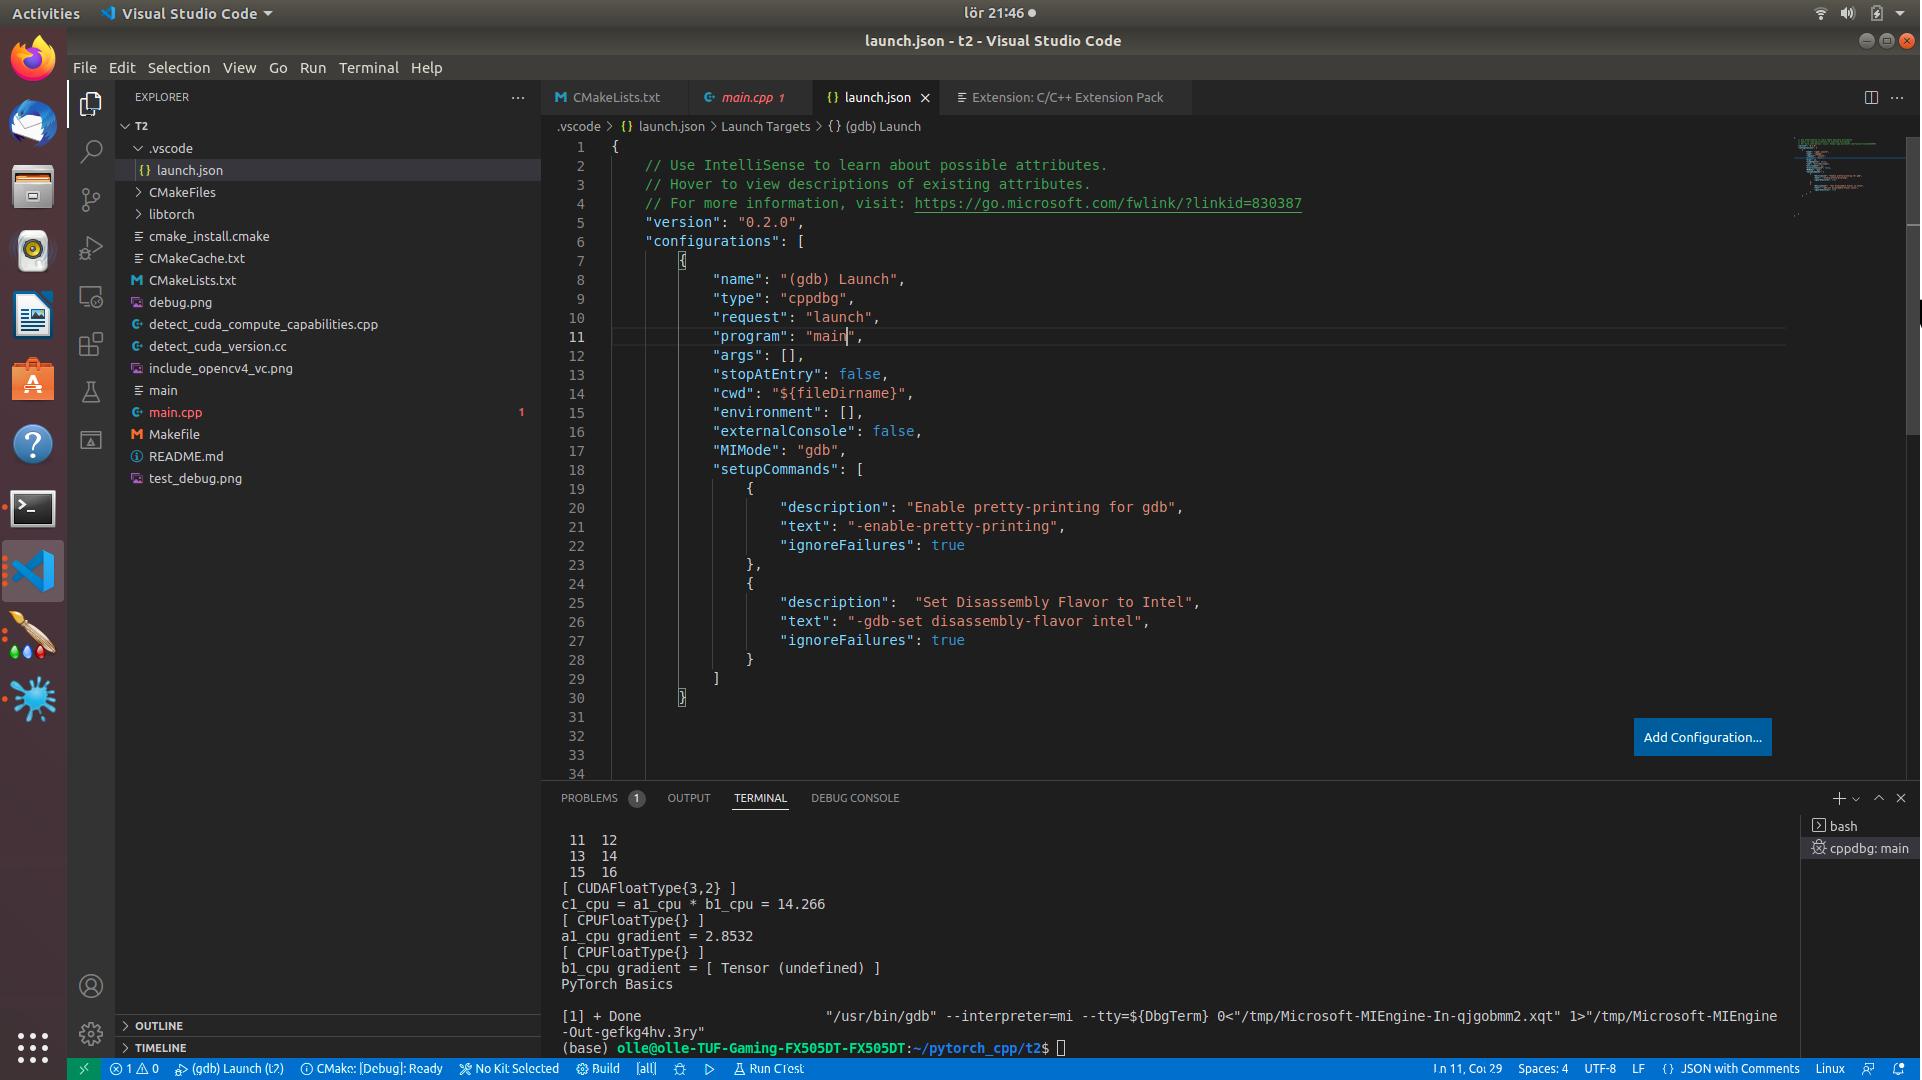Click the Add Configuration button

pos(1702,737)
